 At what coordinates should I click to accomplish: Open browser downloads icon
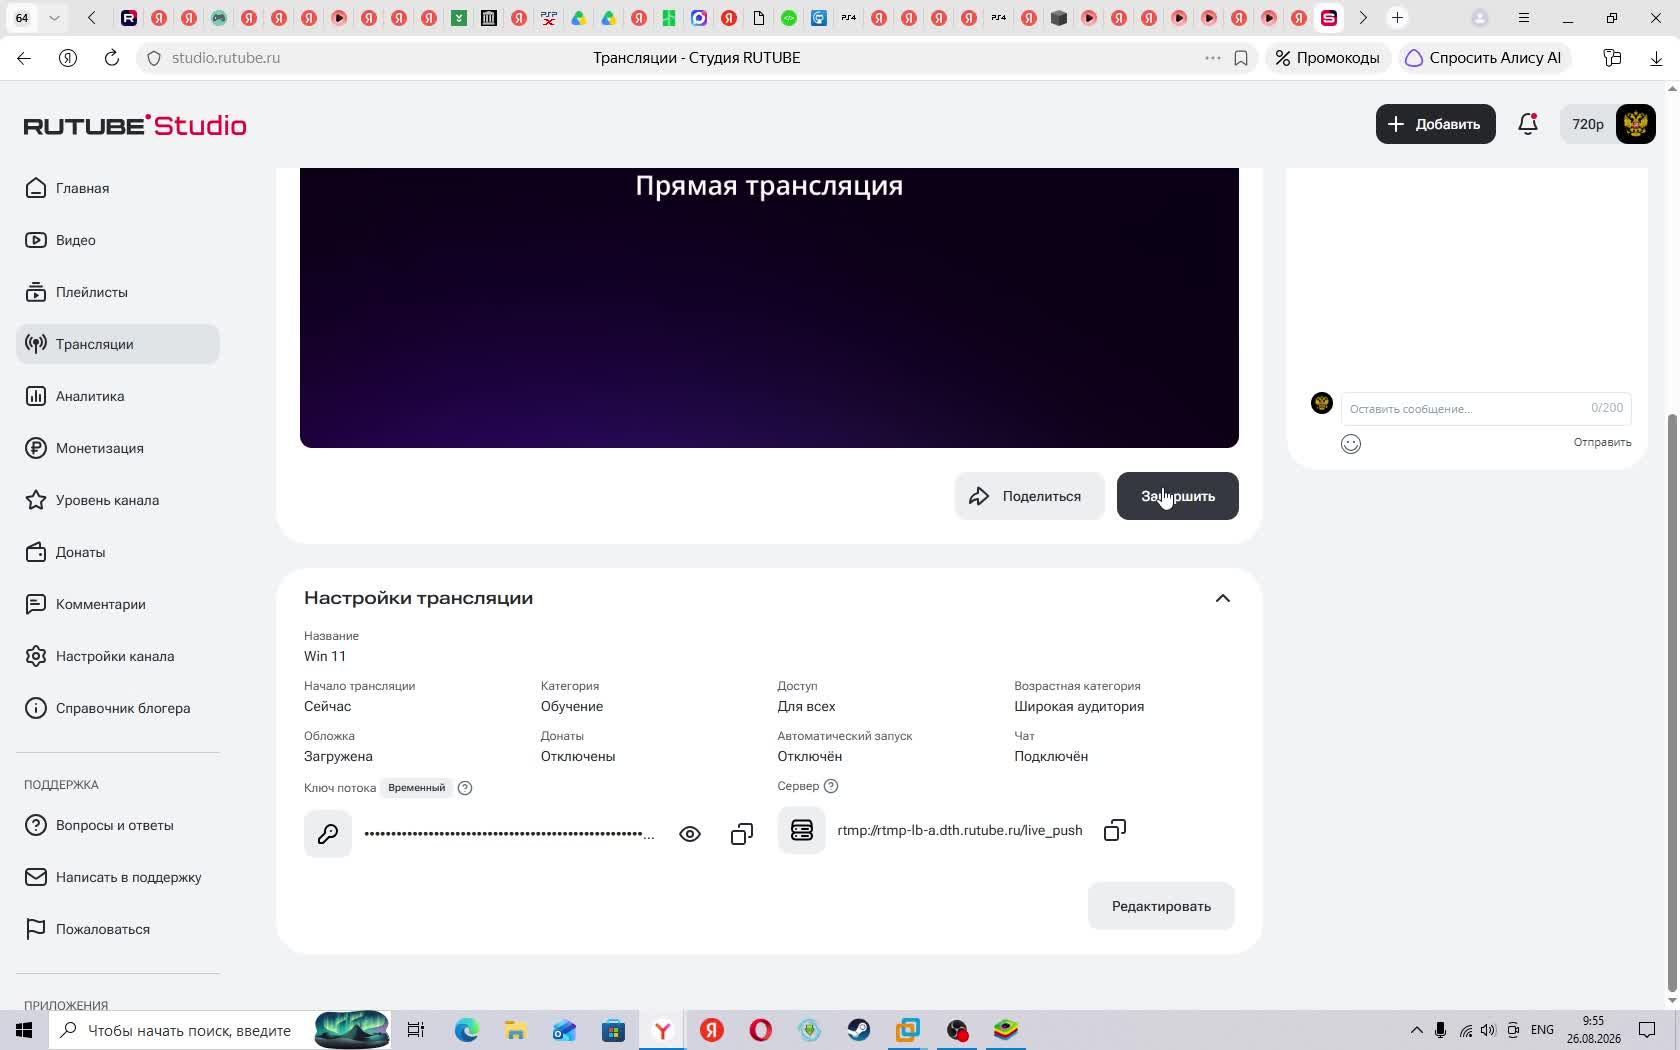tap(1656, 58)
